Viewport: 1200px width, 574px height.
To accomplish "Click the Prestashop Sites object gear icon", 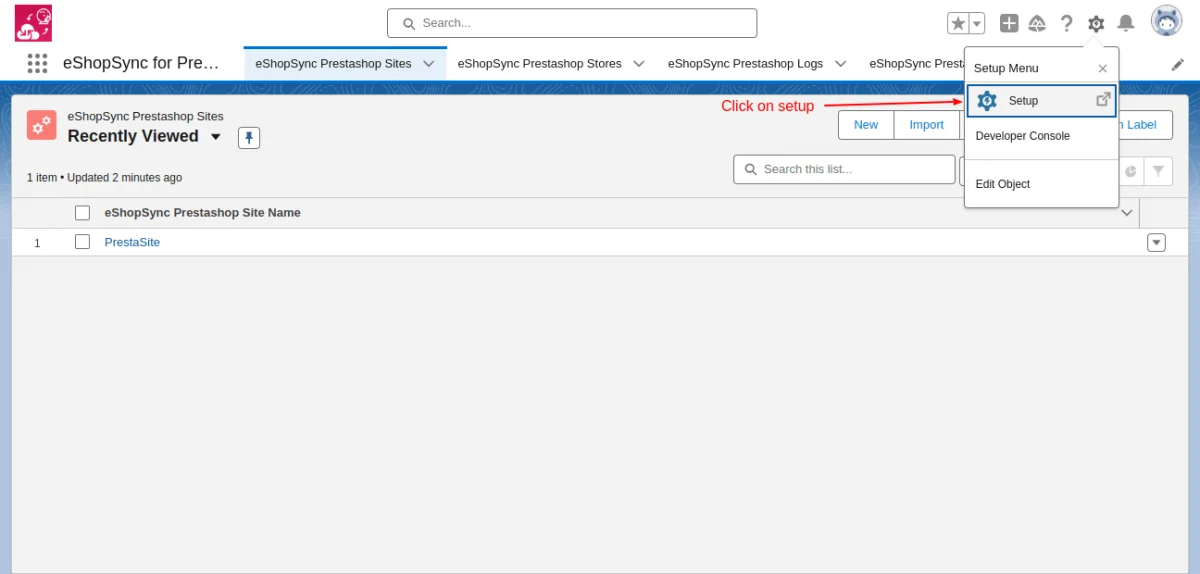I will click(42, 125).
